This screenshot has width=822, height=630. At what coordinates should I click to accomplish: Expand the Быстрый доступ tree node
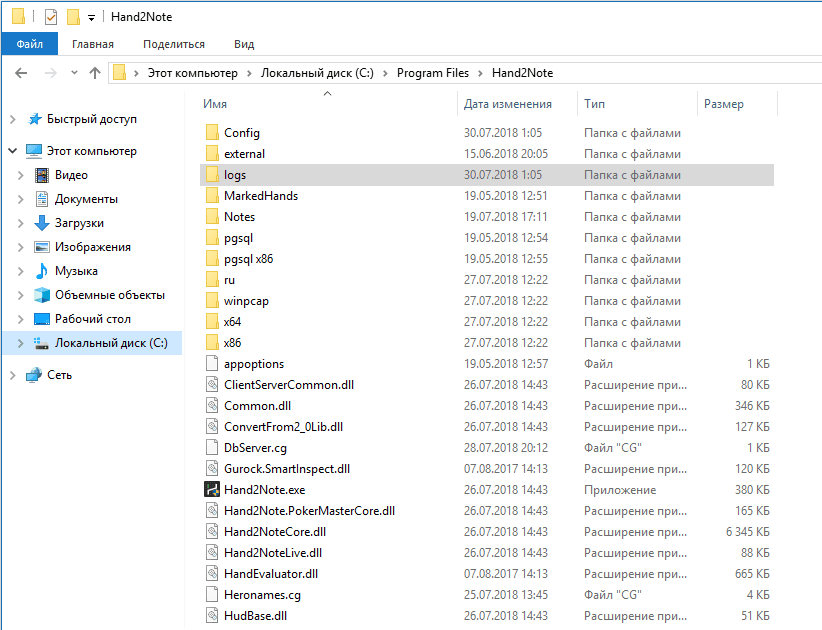click(x=13, y=120)
